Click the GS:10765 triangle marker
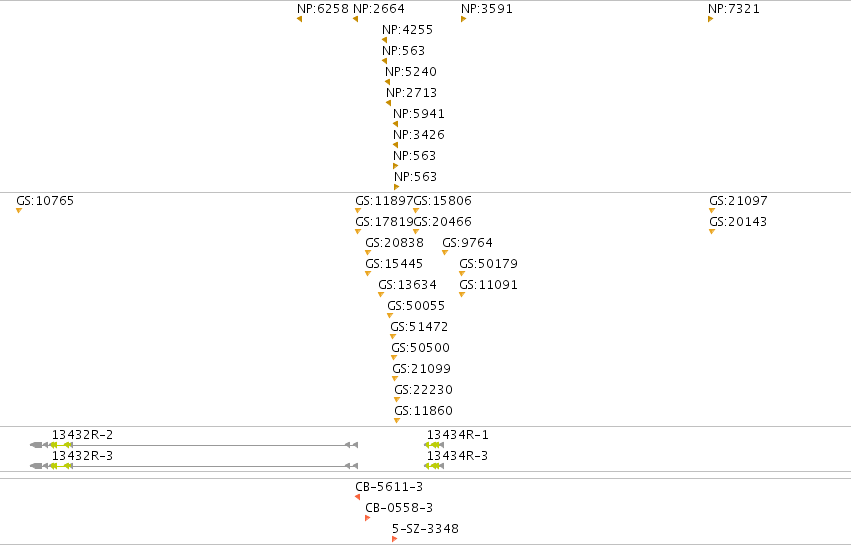Viewport: 851px width, 545px height. [x=19, y=211]
